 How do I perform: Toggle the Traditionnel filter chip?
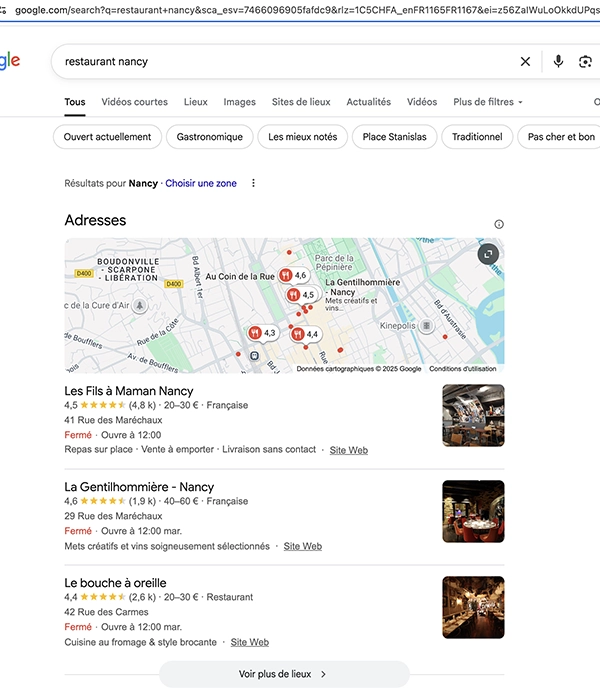pos(477,137)
